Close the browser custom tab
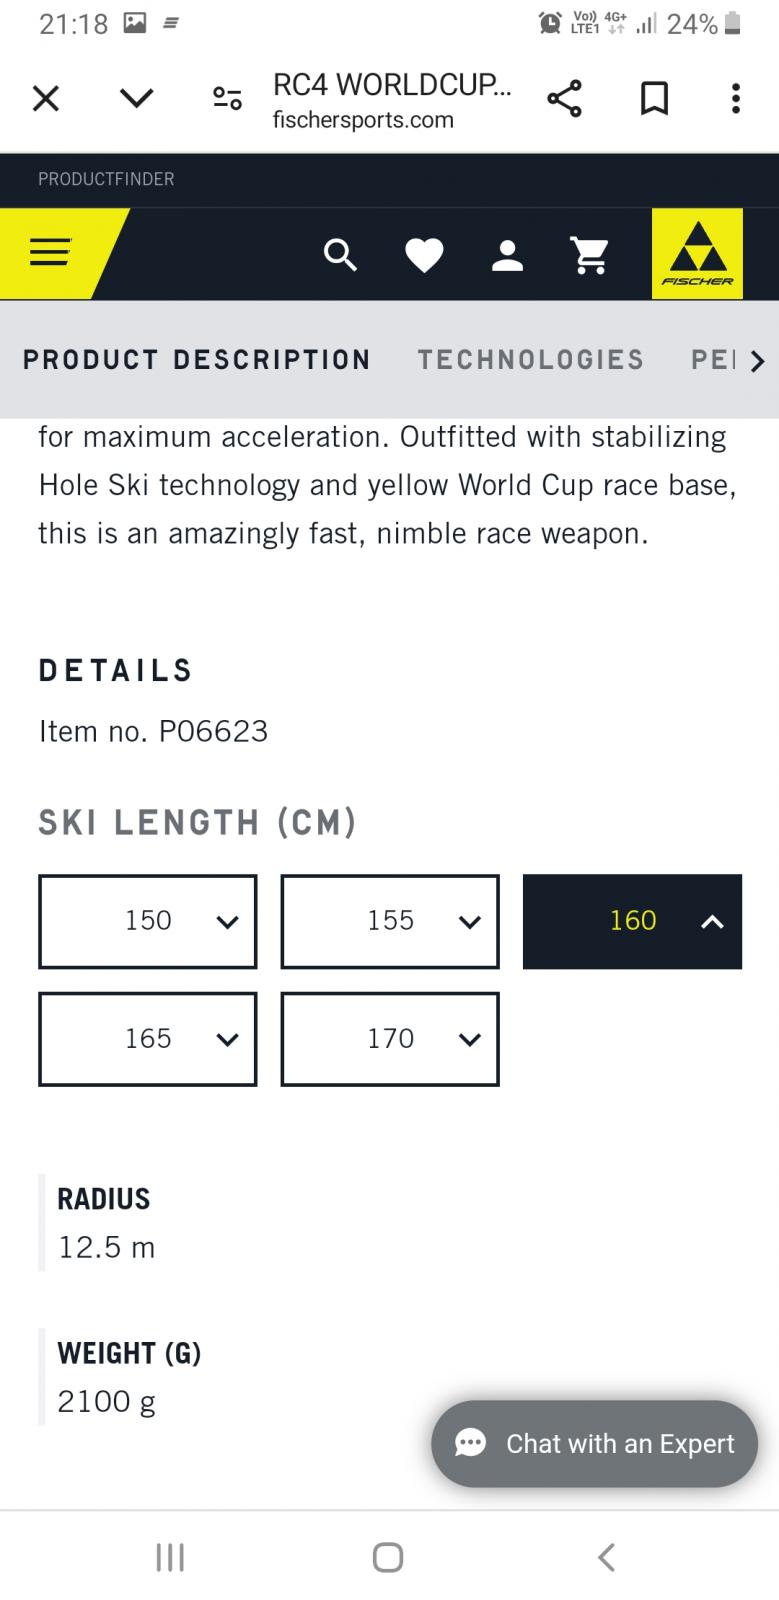This screenshot has height=1600, width=779. (46, 98)
